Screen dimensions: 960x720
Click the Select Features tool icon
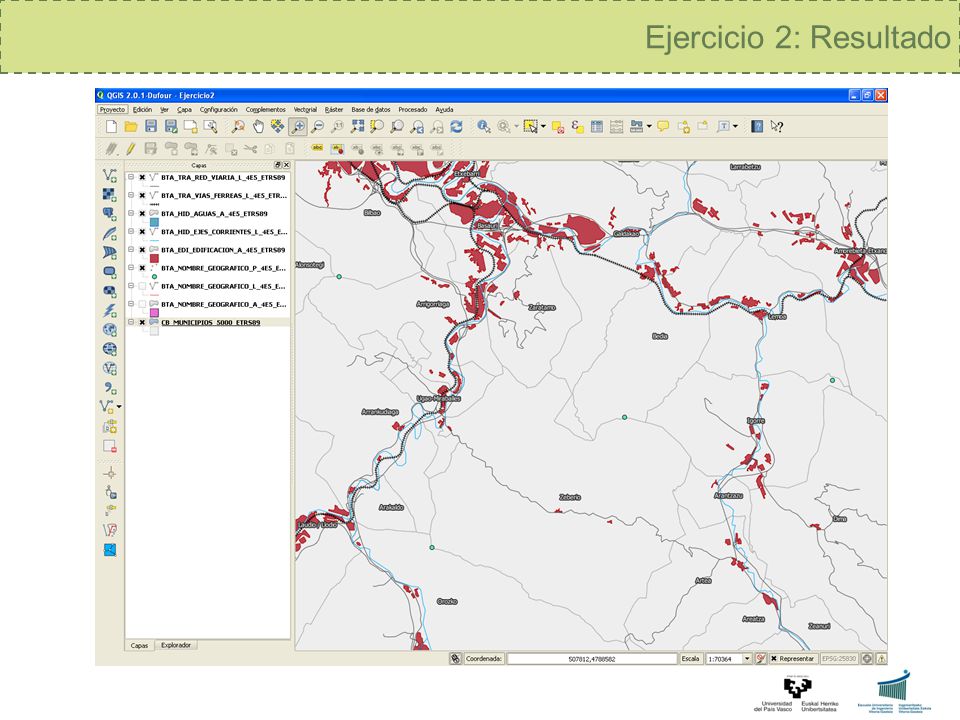(531, 127)
